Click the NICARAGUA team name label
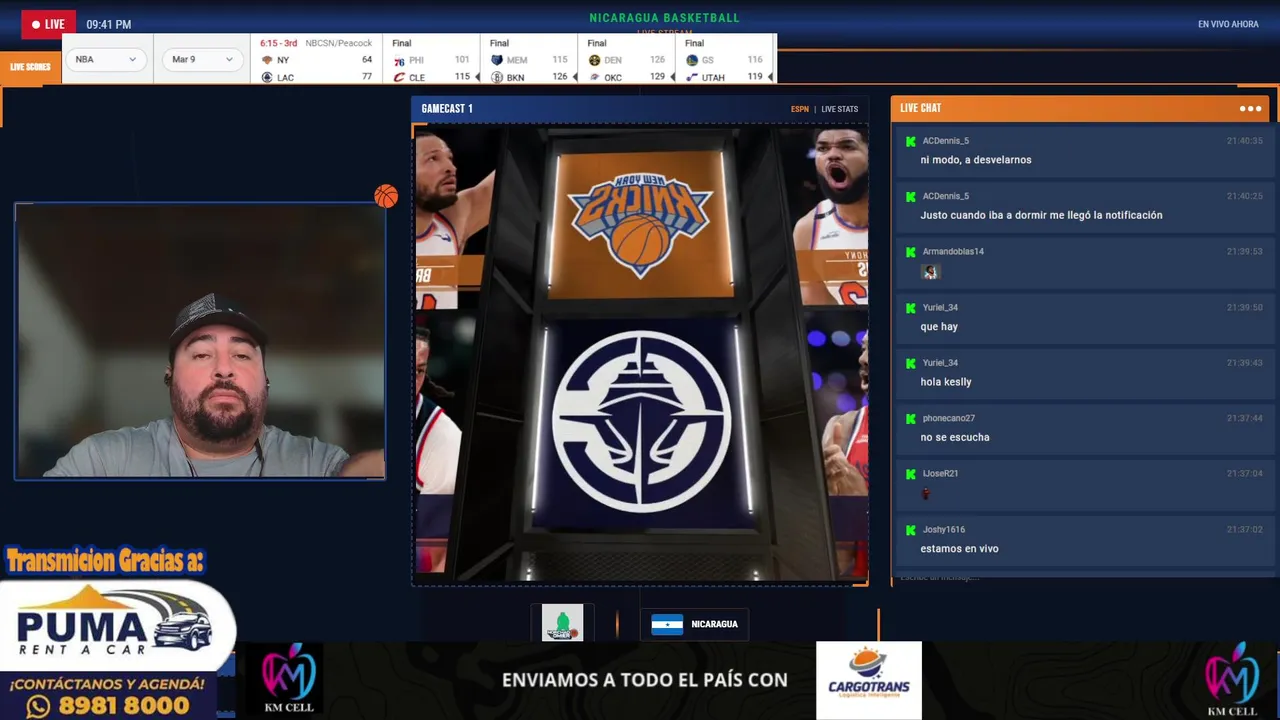This screenshot has height=720, width=1280. point(714,624)
